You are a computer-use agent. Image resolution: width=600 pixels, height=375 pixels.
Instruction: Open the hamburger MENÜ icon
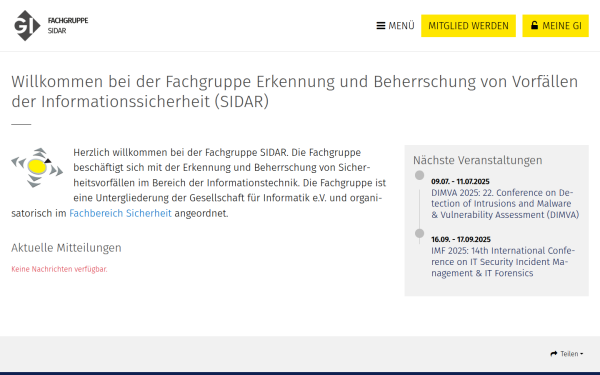click(381, 26)
